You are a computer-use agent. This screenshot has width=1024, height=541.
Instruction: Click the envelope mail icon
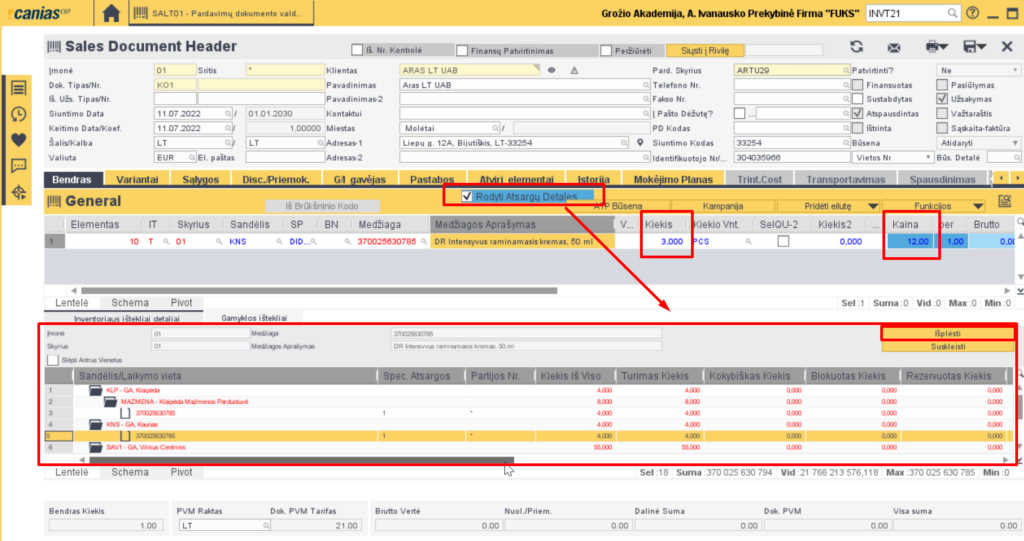point(896,47)
